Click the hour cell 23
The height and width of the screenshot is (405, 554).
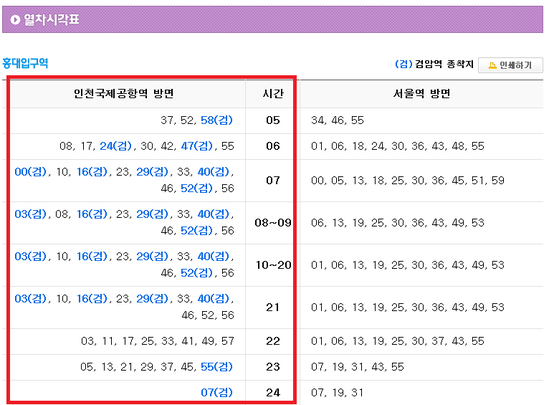pos(273,367)
